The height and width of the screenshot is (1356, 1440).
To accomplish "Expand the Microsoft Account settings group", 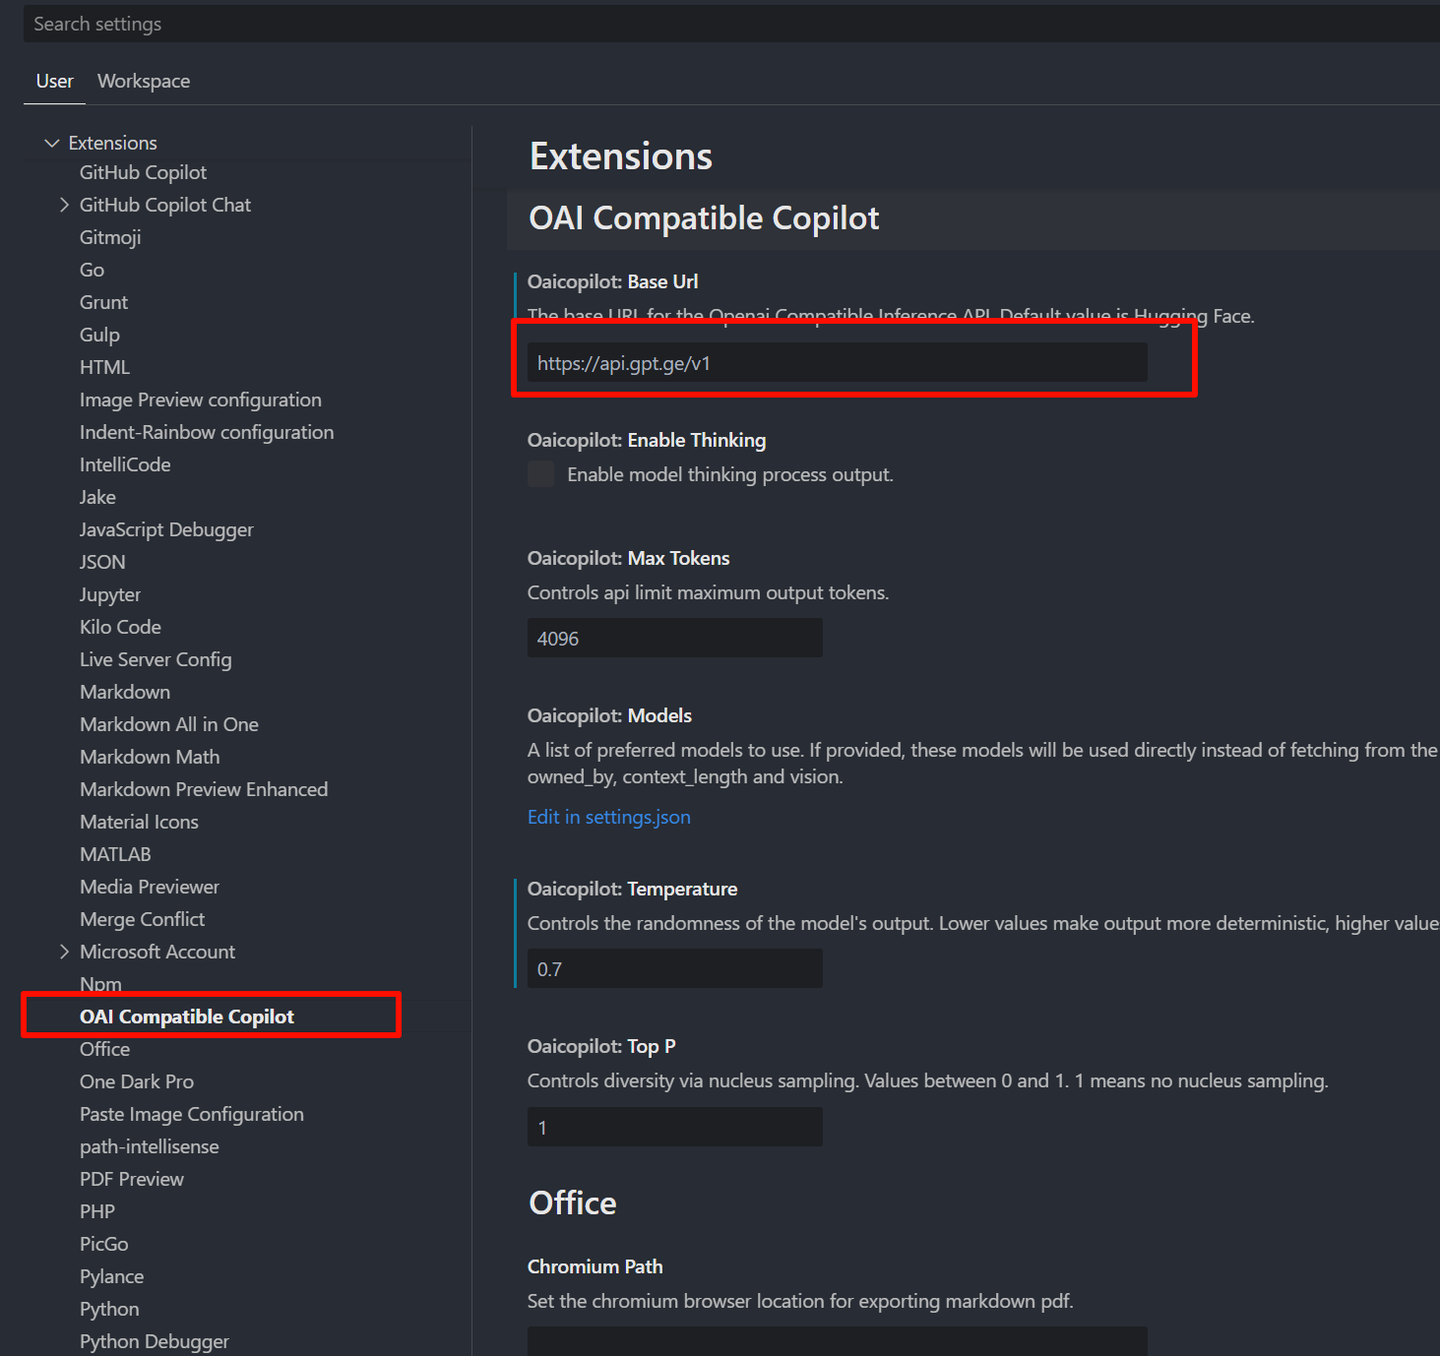I will click(64, 951).
